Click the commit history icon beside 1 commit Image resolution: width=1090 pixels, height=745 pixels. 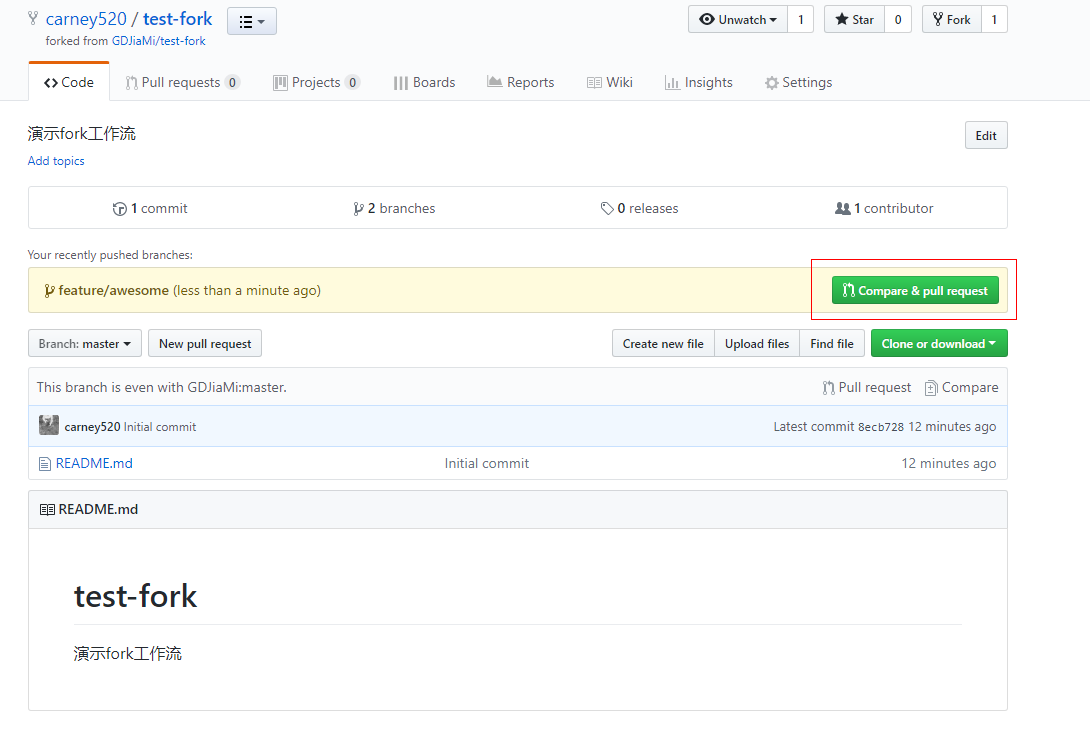coord(120,207)
